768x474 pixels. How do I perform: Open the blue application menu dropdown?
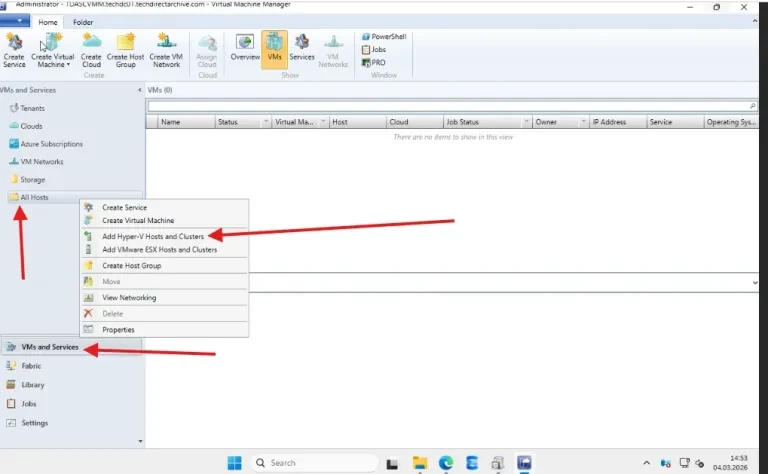(x=15, y=21)
